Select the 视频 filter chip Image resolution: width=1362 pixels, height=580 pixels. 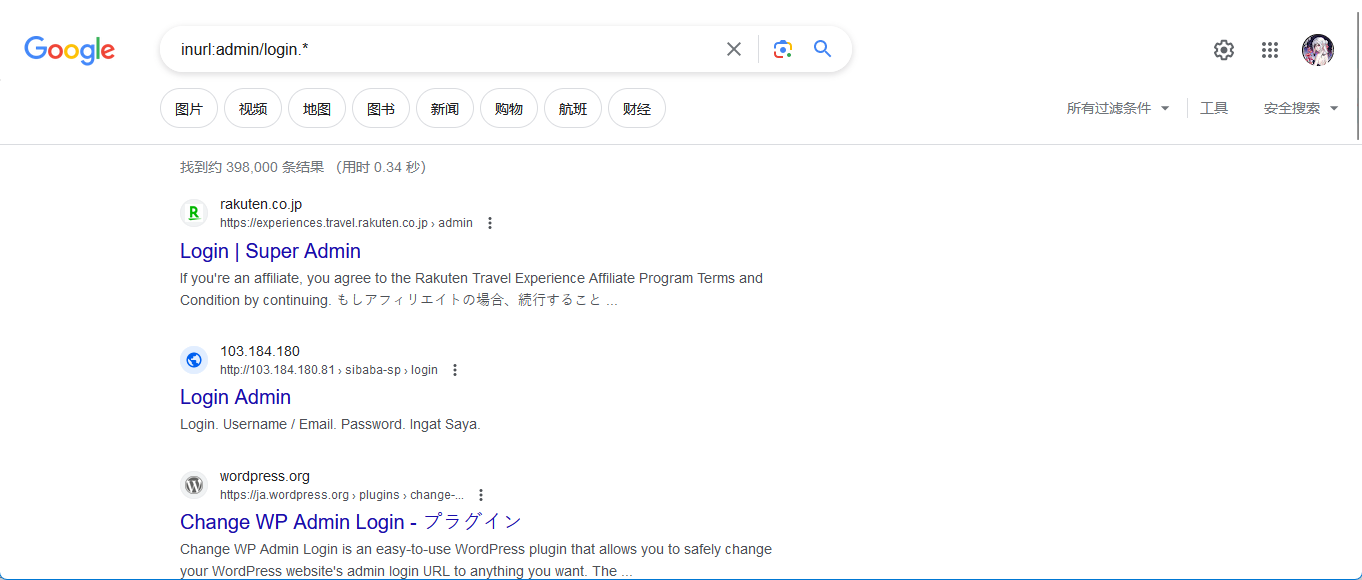click(x=253, y=108)
